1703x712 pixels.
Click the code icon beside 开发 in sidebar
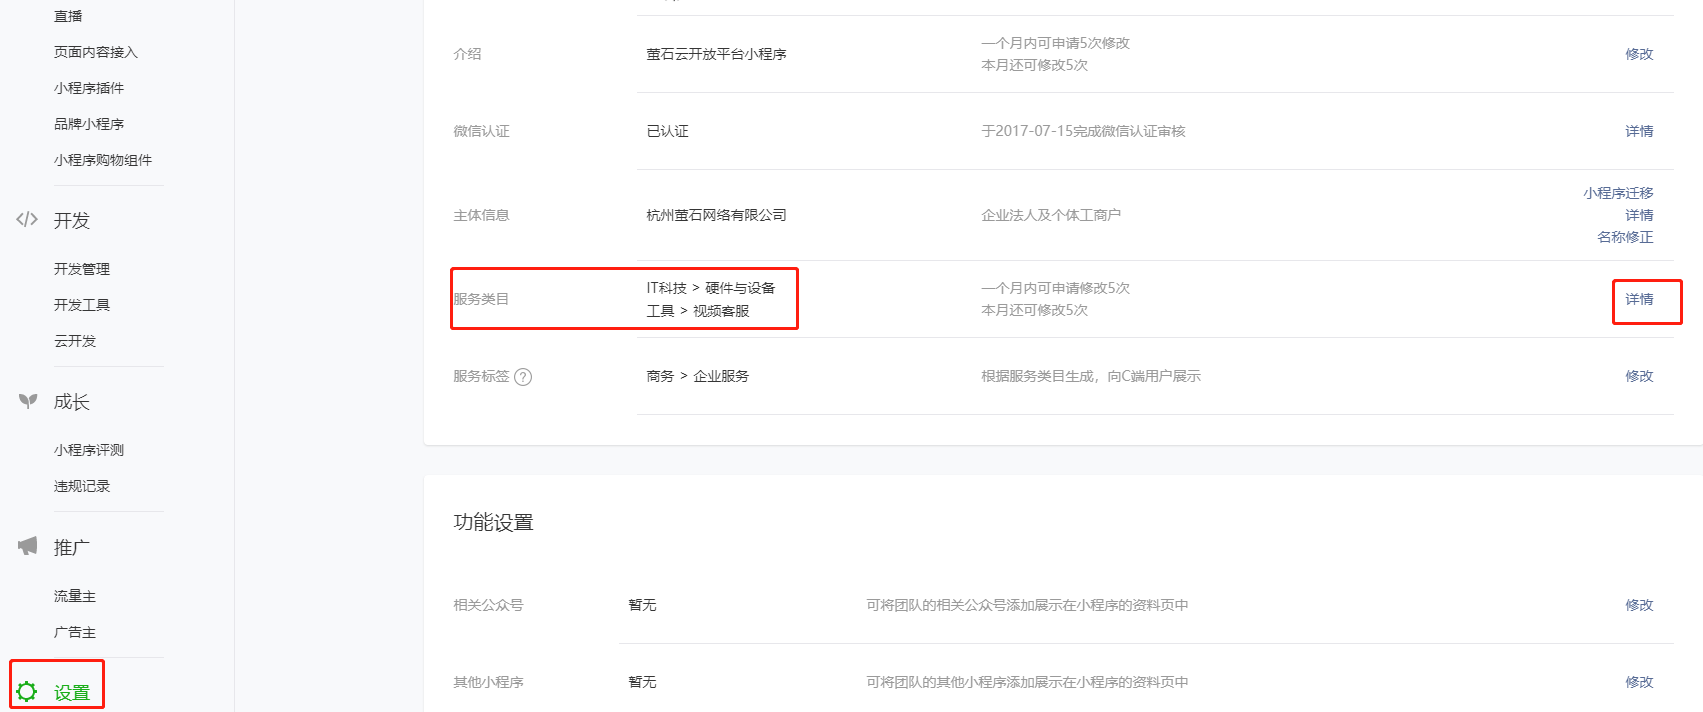tap(26, 220)
